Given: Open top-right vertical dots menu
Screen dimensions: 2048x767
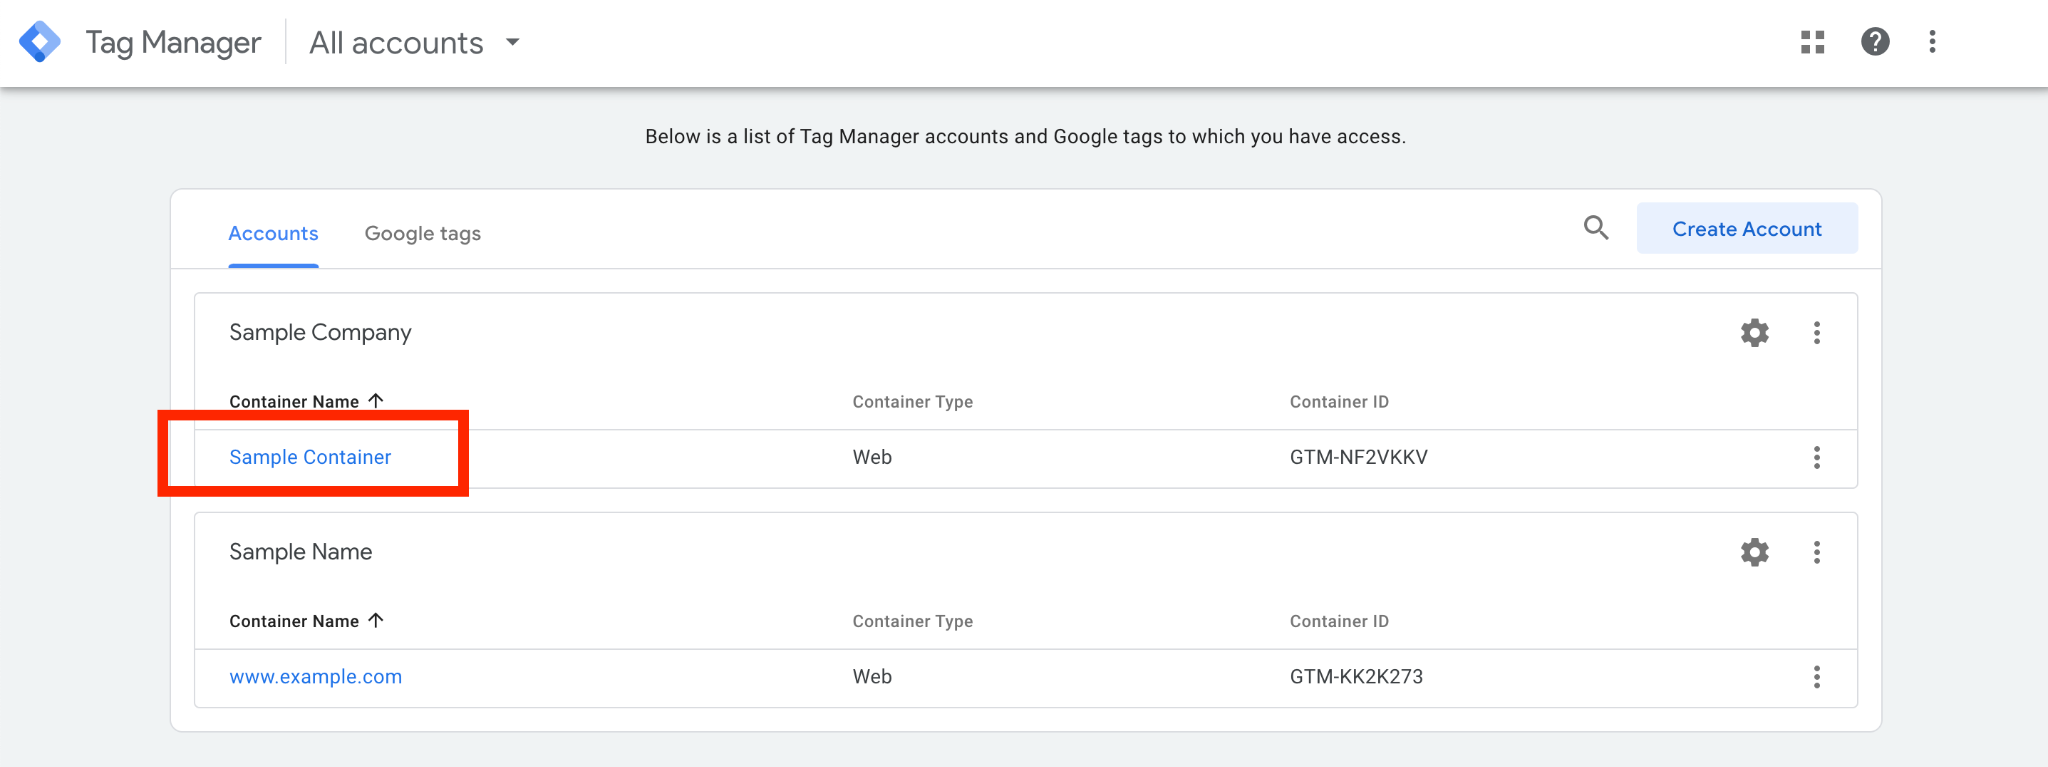Looking at the screenshot, I should (x=1932, y=42).
